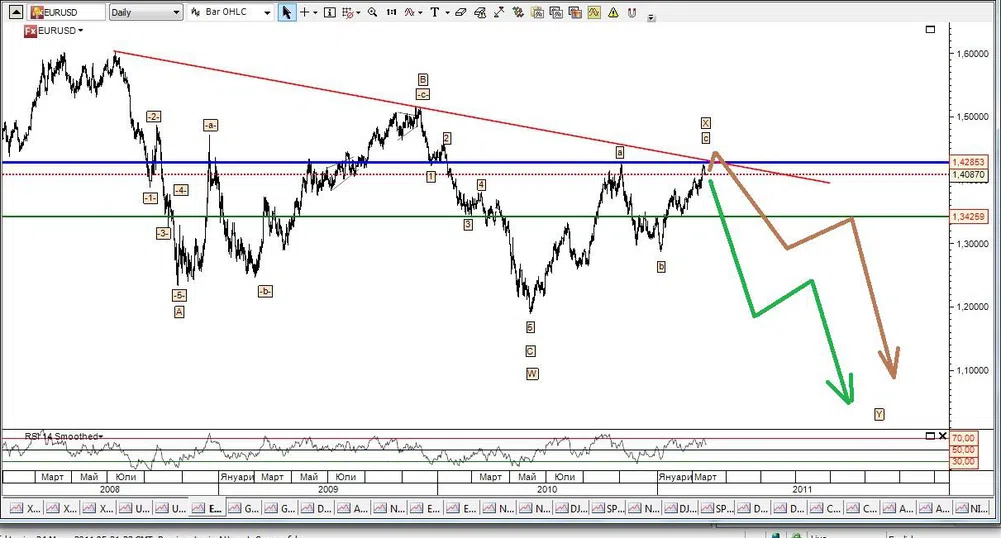
Task: Click the 1,34259 price label
Action: 968,217
